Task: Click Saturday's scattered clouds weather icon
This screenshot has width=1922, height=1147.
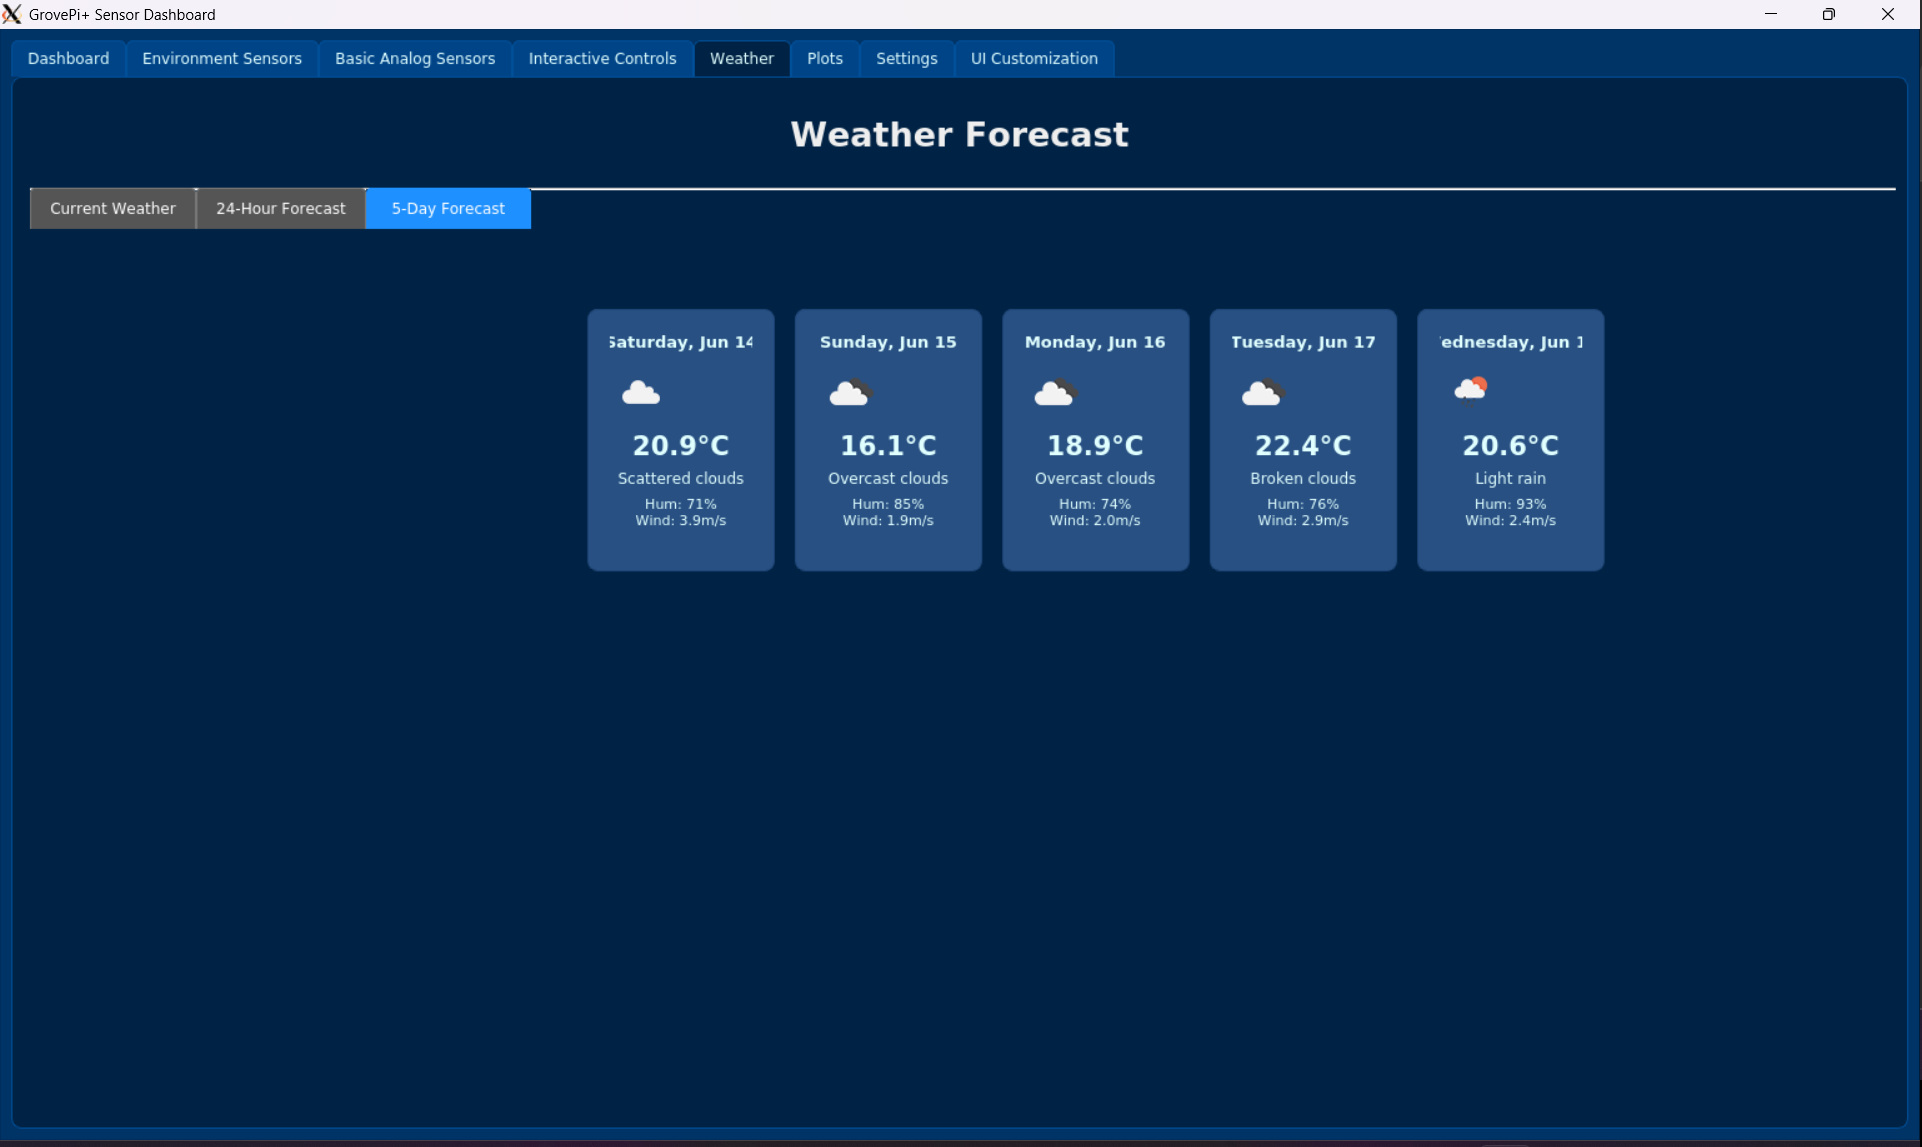Action: (641, 392)
